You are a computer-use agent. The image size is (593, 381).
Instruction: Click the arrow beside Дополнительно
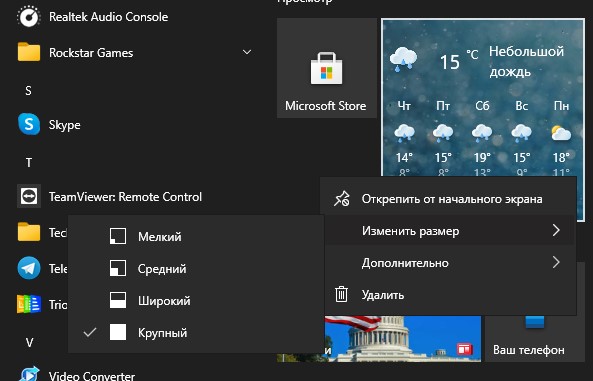pos(556,262)
